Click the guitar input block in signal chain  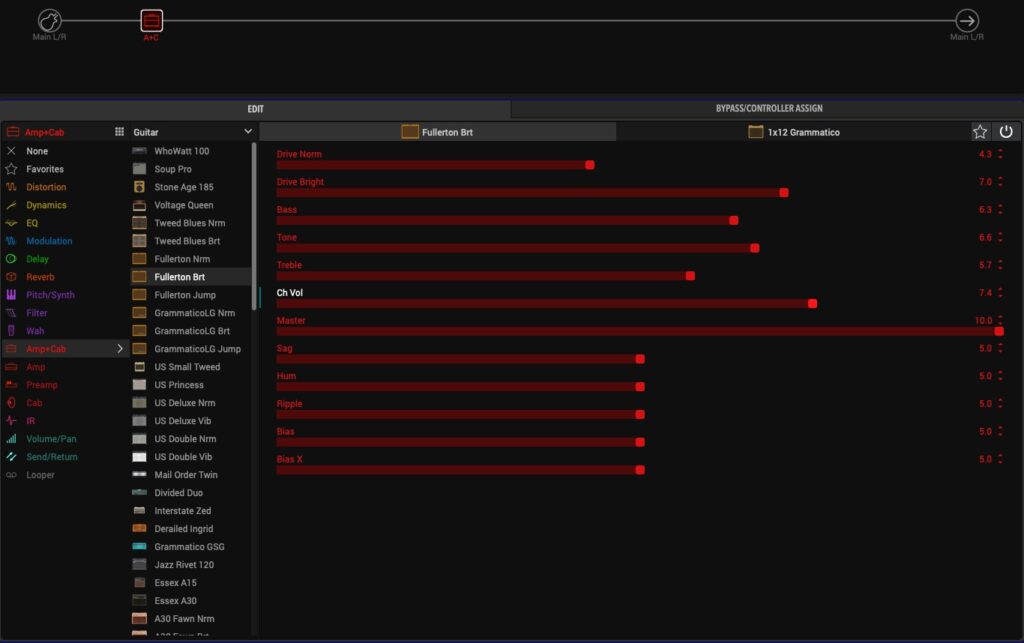click(49, 20)
